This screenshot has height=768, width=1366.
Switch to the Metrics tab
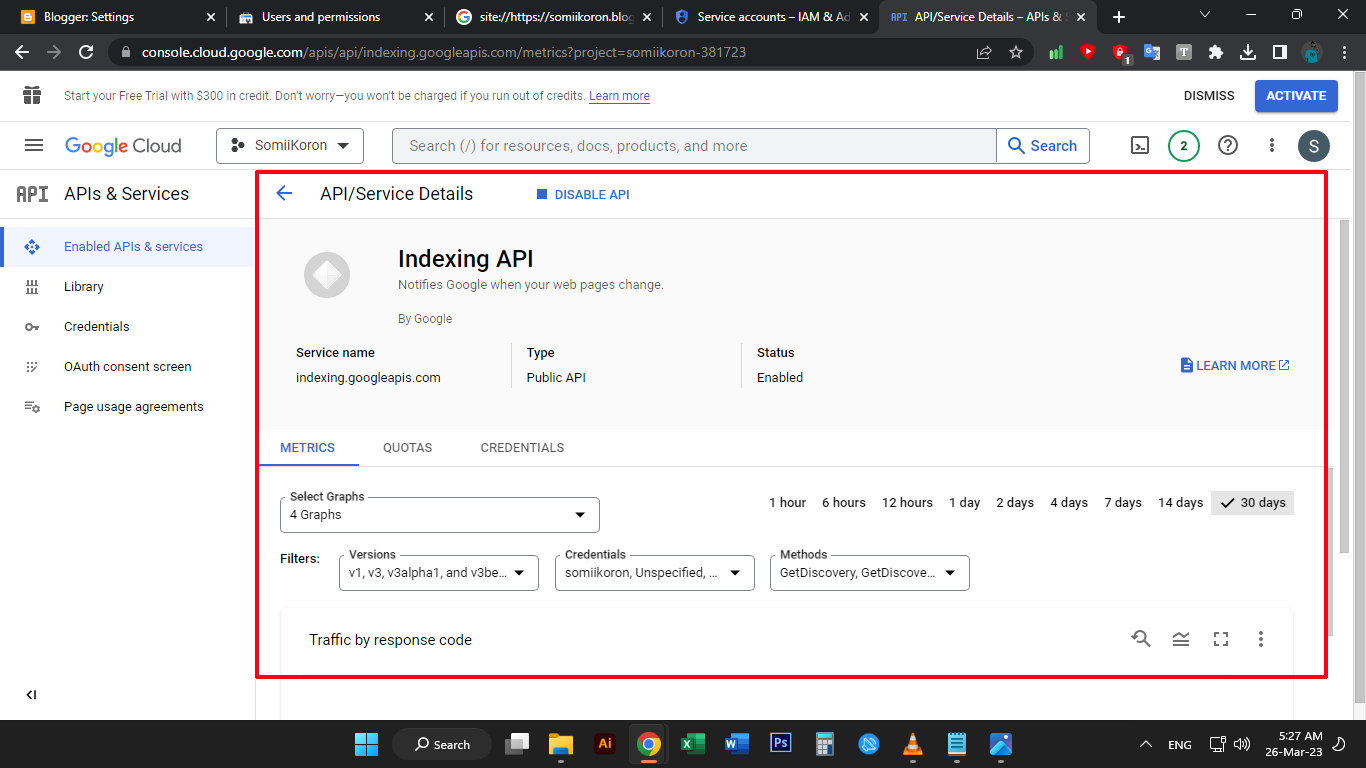(308, 448)
